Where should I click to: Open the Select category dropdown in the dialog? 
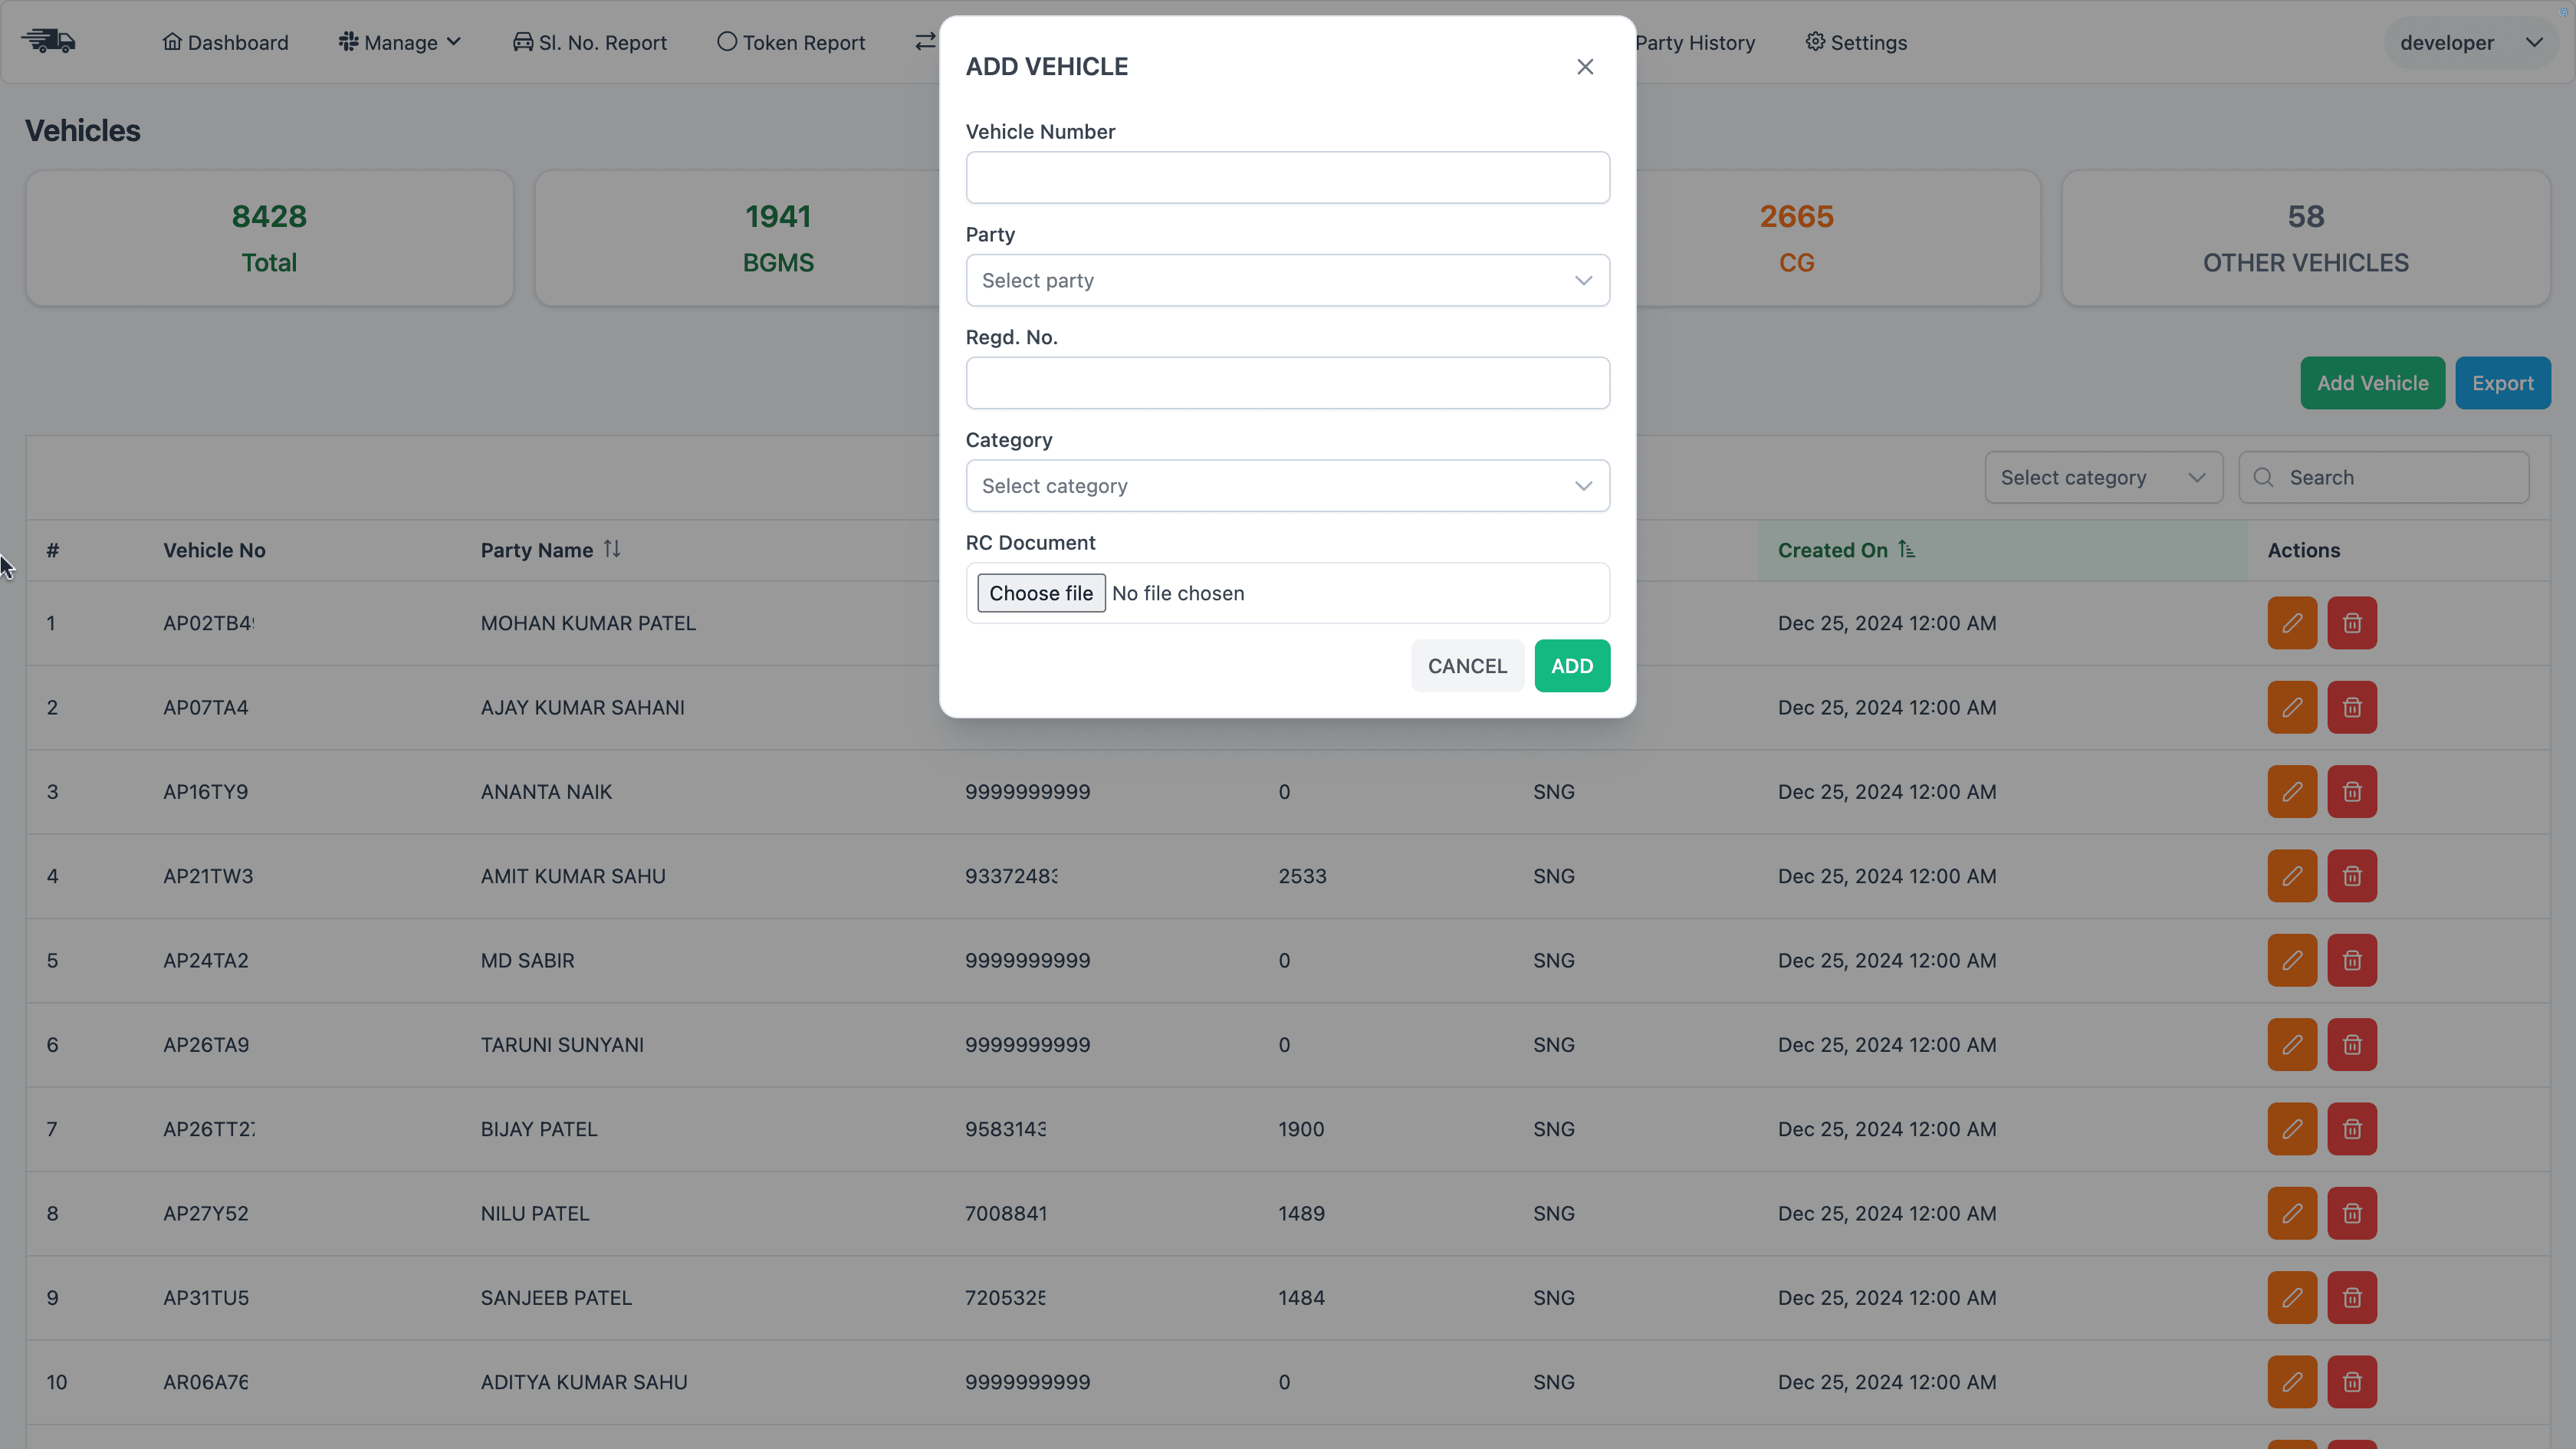tap(1287, 486)
